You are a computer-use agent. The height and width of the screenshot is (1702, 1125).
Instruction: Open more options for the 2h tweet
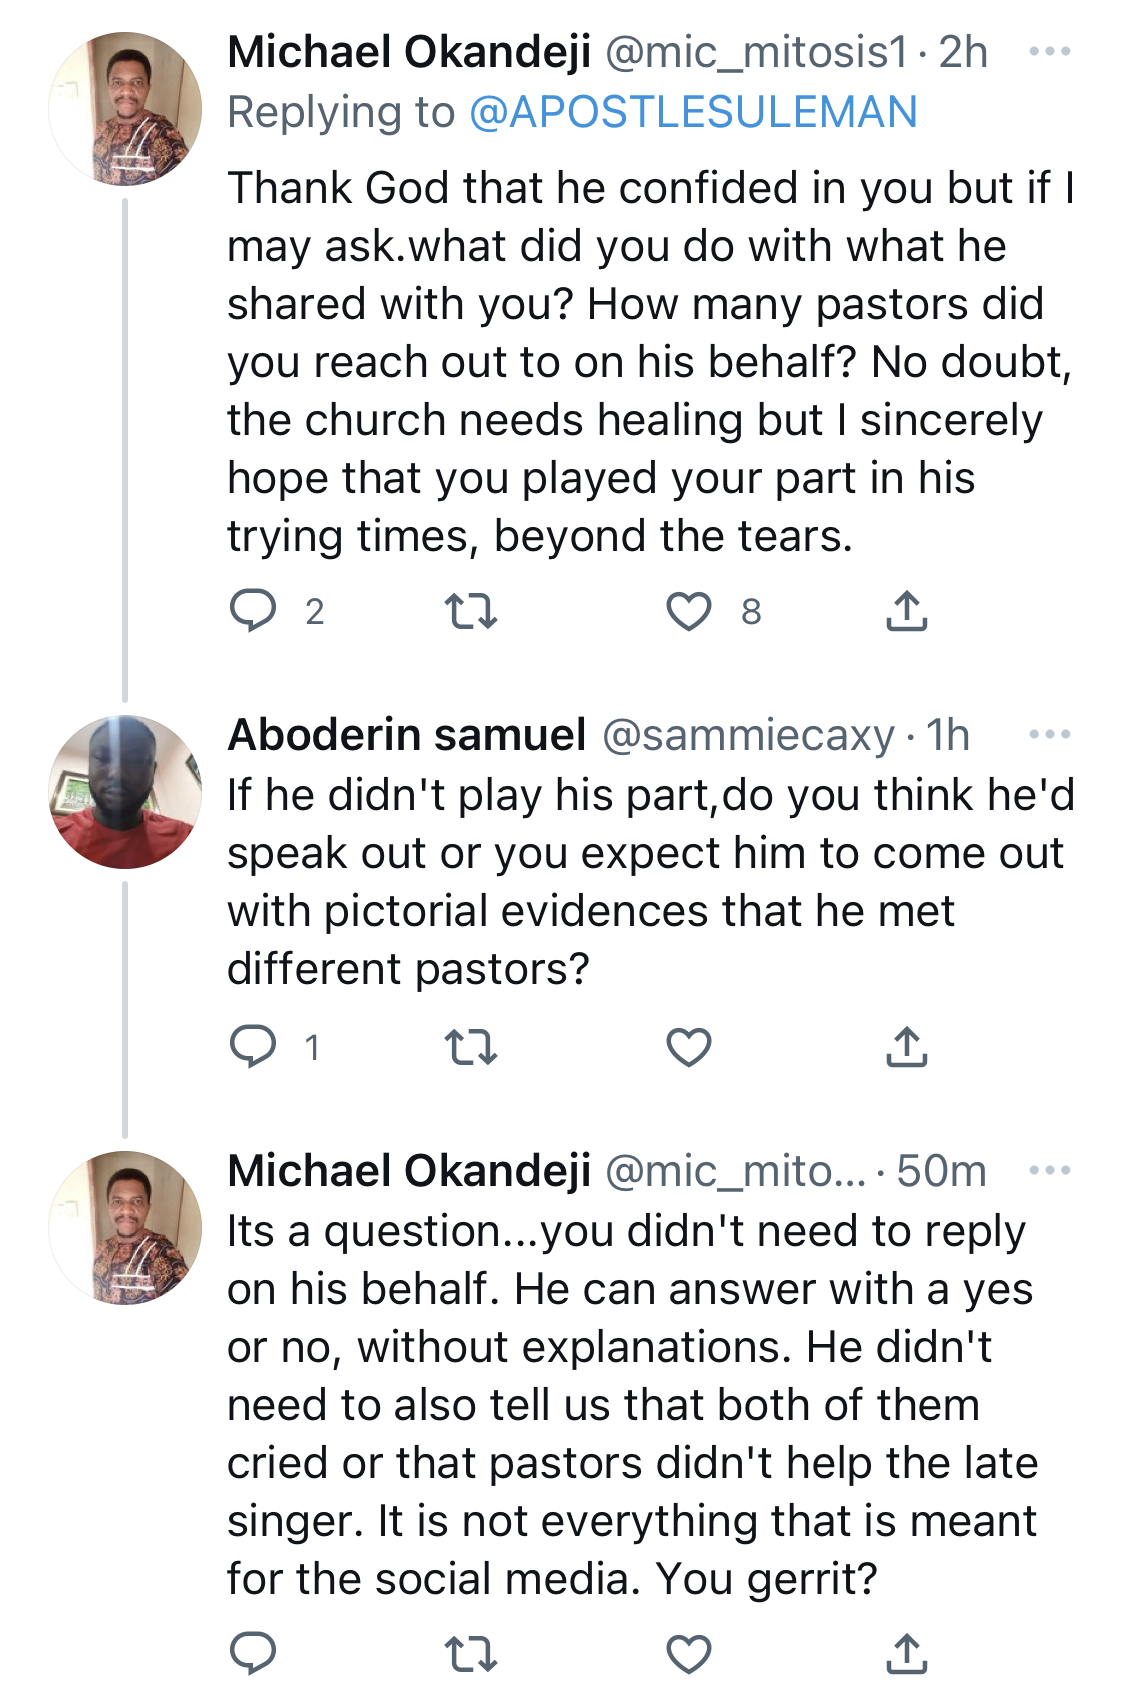(1050, 52)
